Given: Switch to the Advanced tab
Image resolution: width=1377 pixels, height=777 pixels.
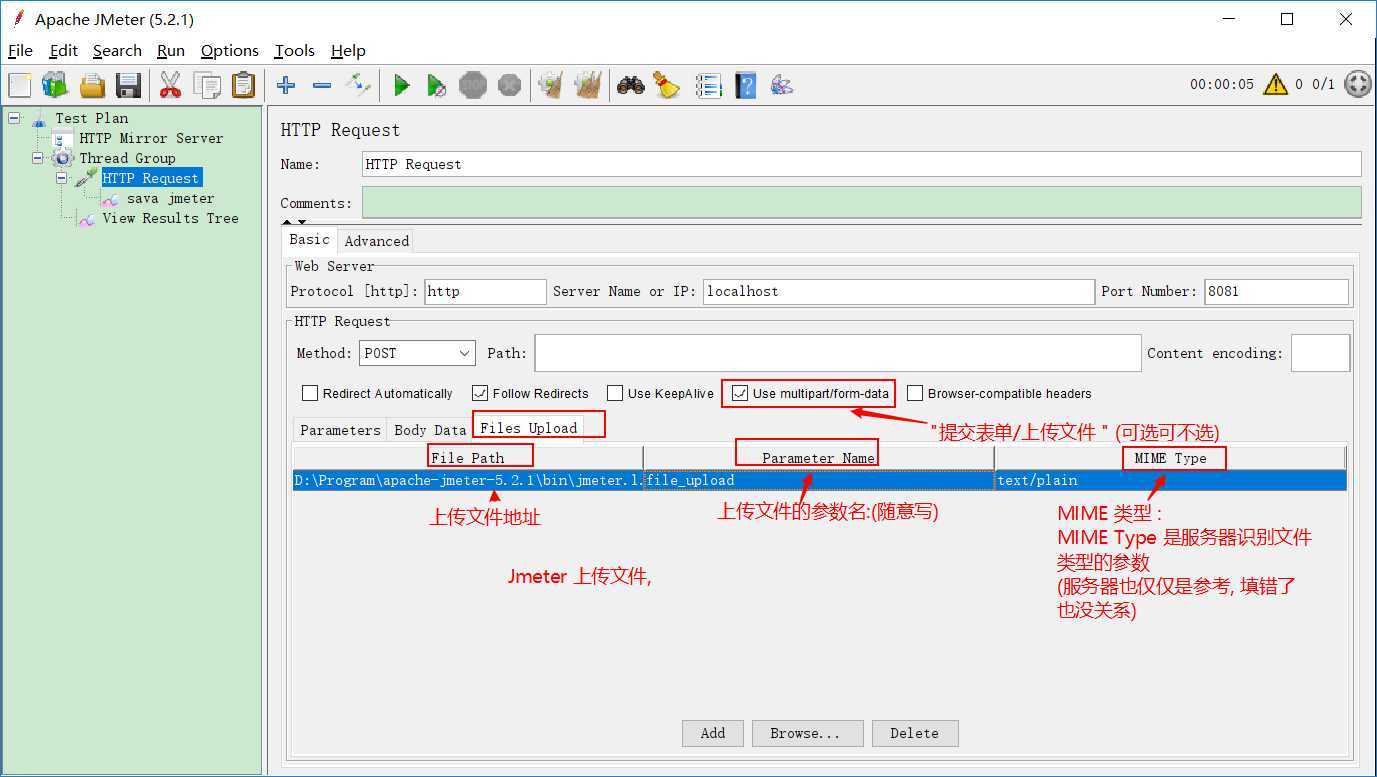Looking at the screenshot, I should (x=377, y=241).
